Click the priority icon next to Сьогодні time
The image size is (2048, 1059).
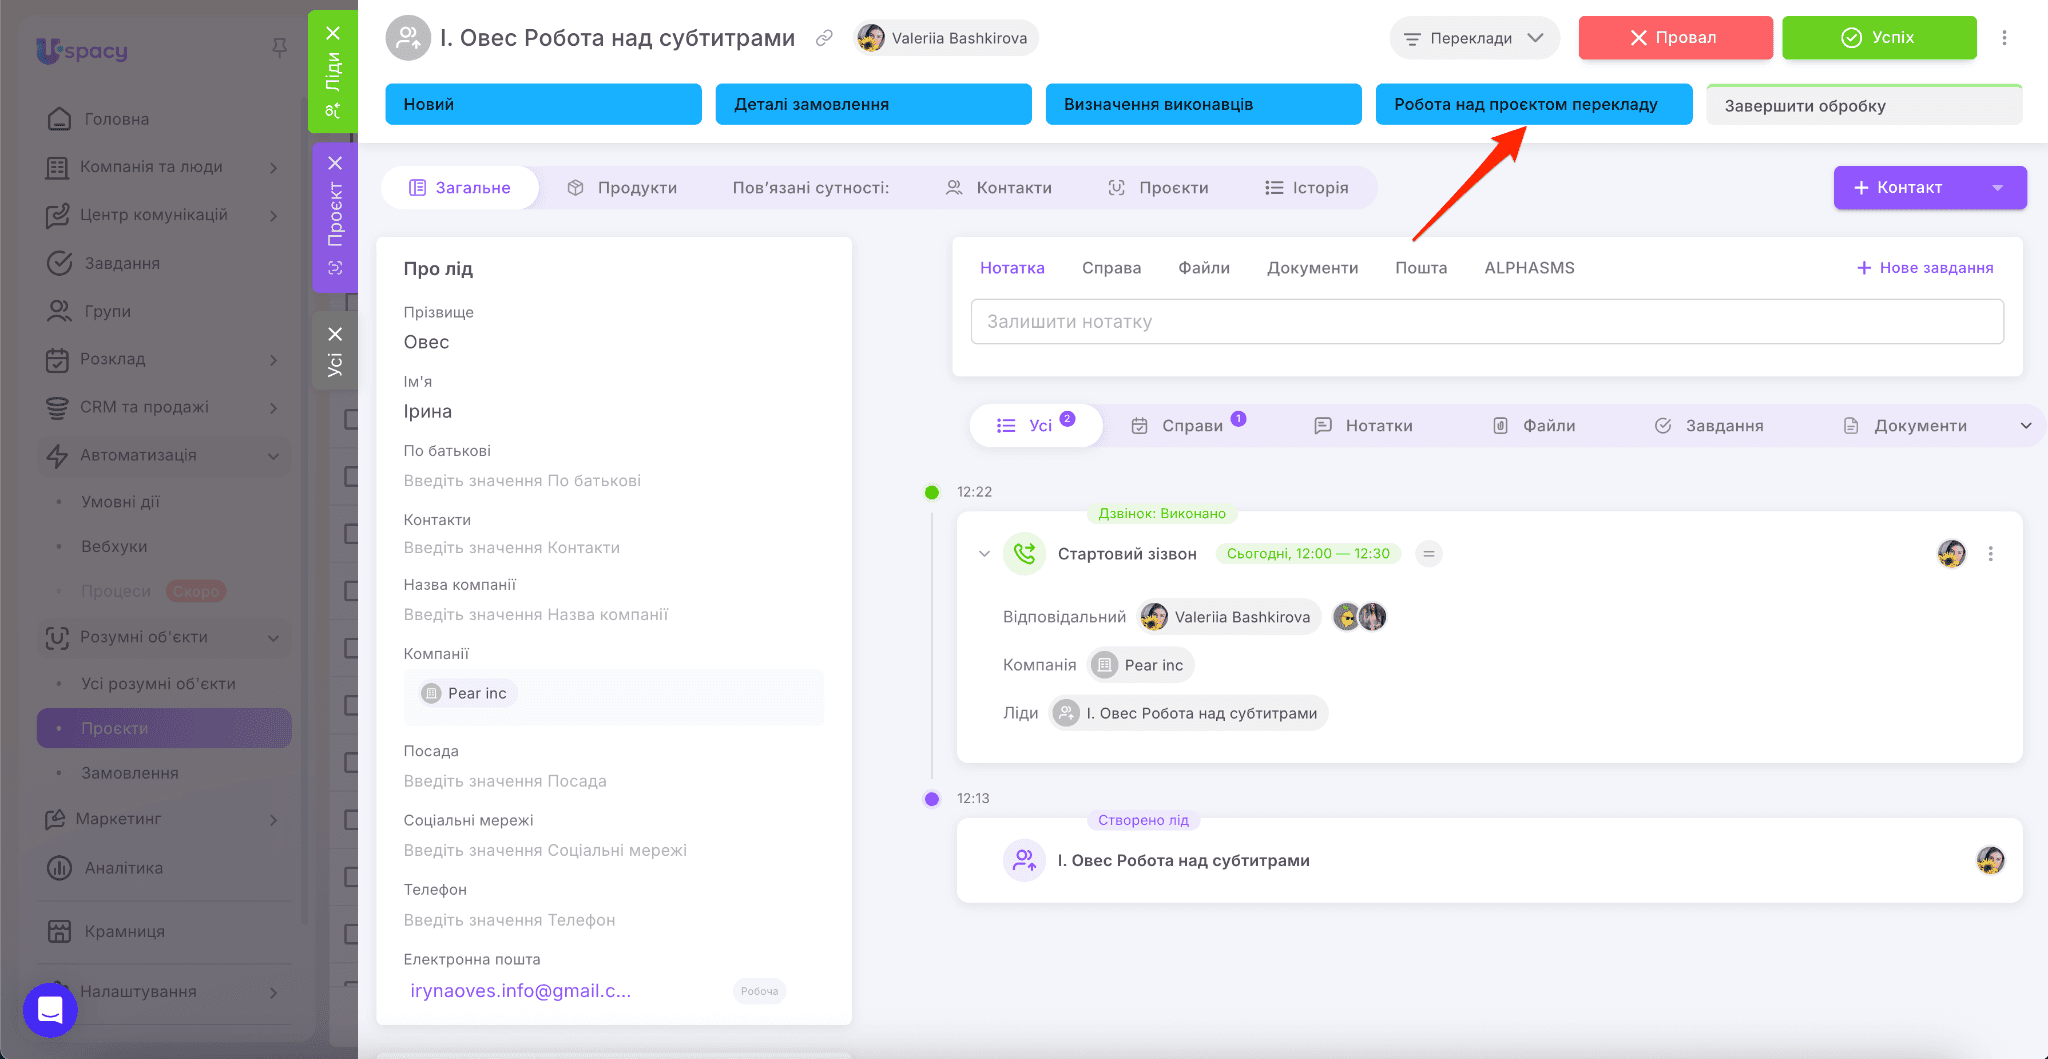click(x=1429, y=554)
